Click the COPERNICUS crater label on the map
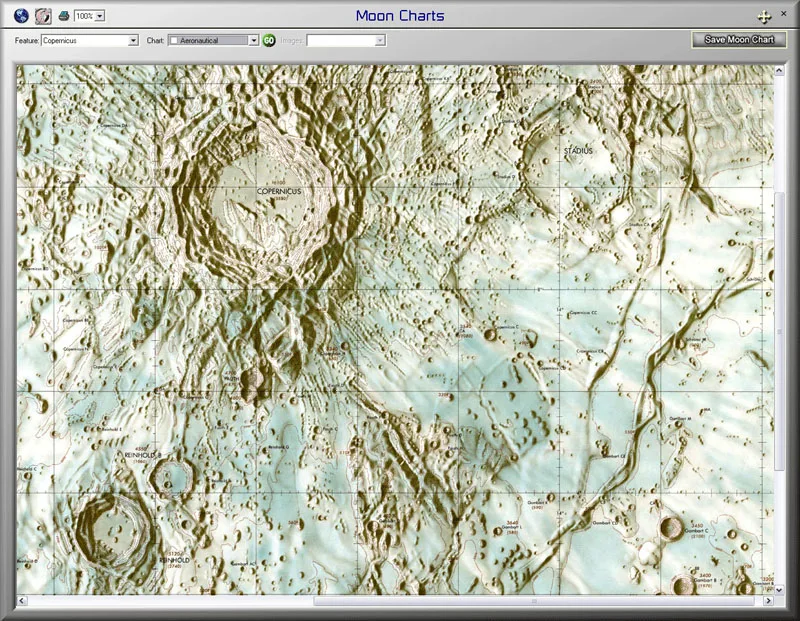800x621 pixels. coord(279,191)
